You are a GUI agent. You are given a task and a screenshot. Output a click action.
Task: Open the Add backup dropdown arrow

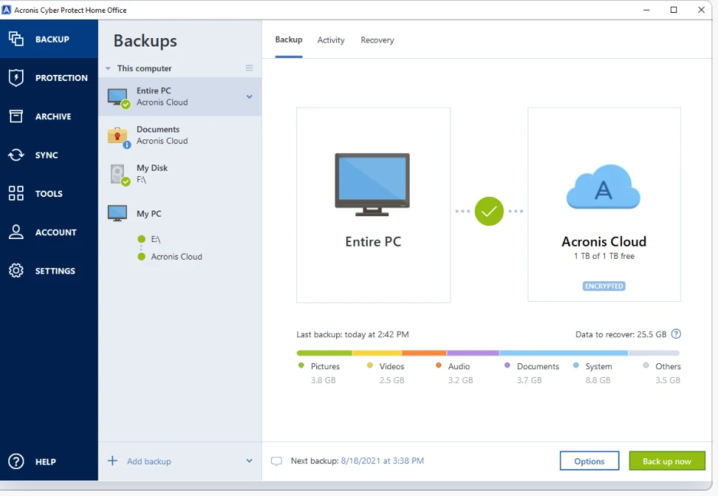click(x=249, y=461)
